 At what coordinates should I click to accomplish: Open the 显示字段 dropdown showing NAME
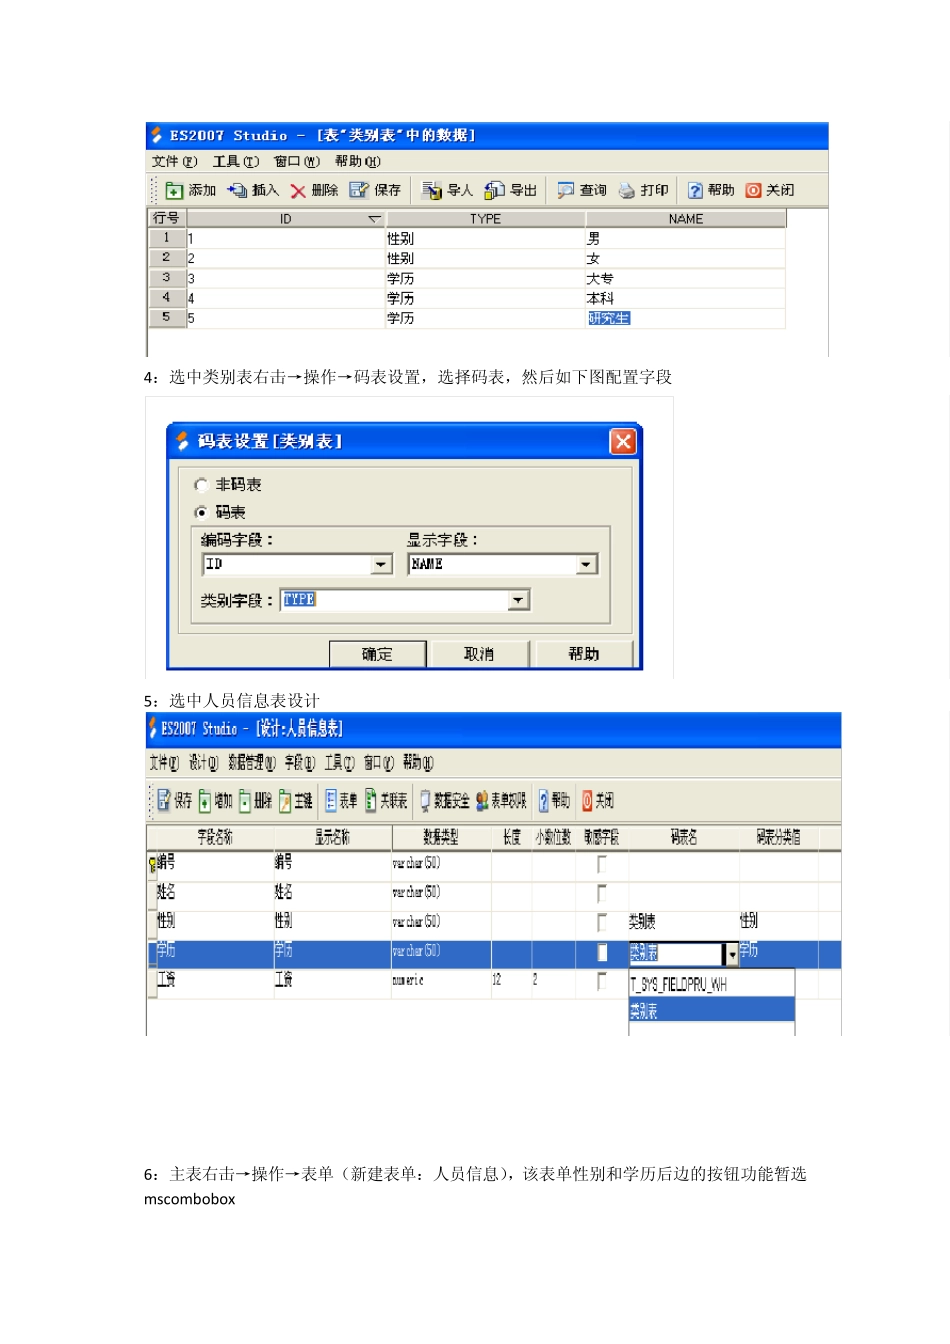(586, 565)
